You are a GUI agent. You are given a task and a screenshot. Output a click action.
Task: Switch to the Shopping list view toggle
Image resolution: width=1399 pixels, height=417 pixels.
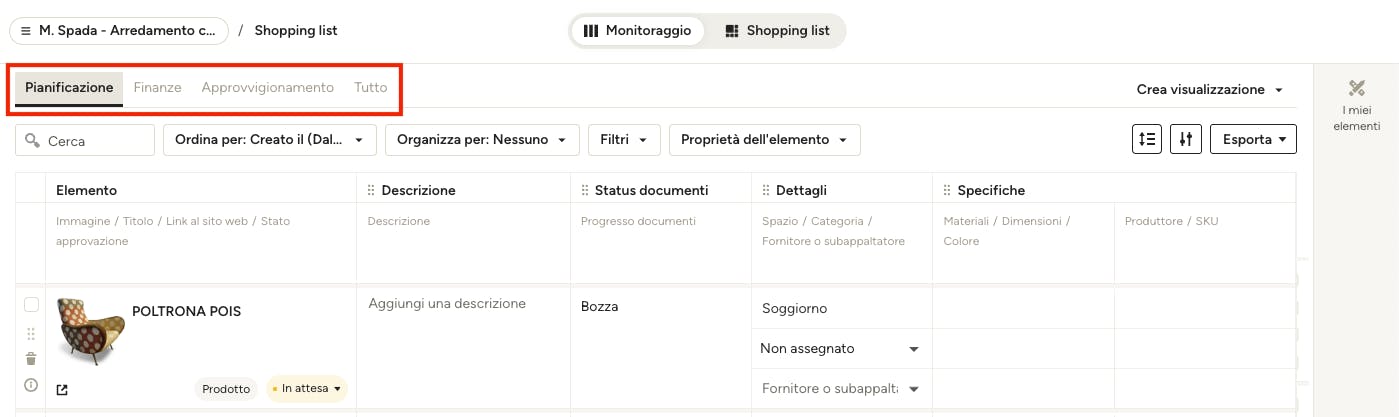[x=777, y=31]
